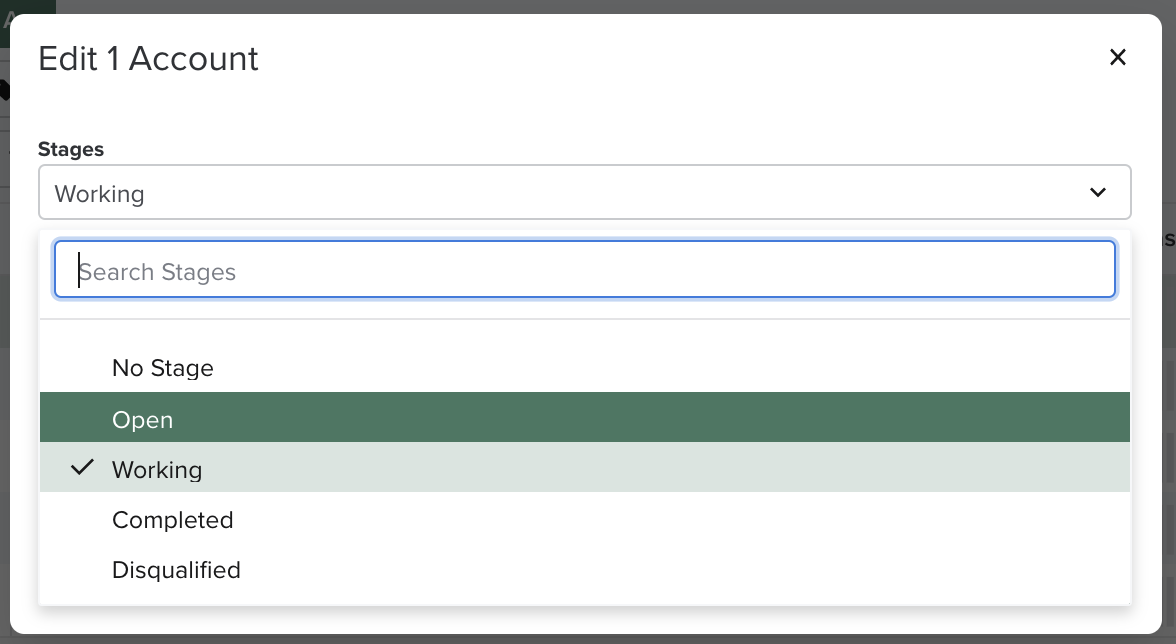Toggle No Stage on for this account
The width and height of the screenshot is (1176, 644).
[x=162, y=368]
